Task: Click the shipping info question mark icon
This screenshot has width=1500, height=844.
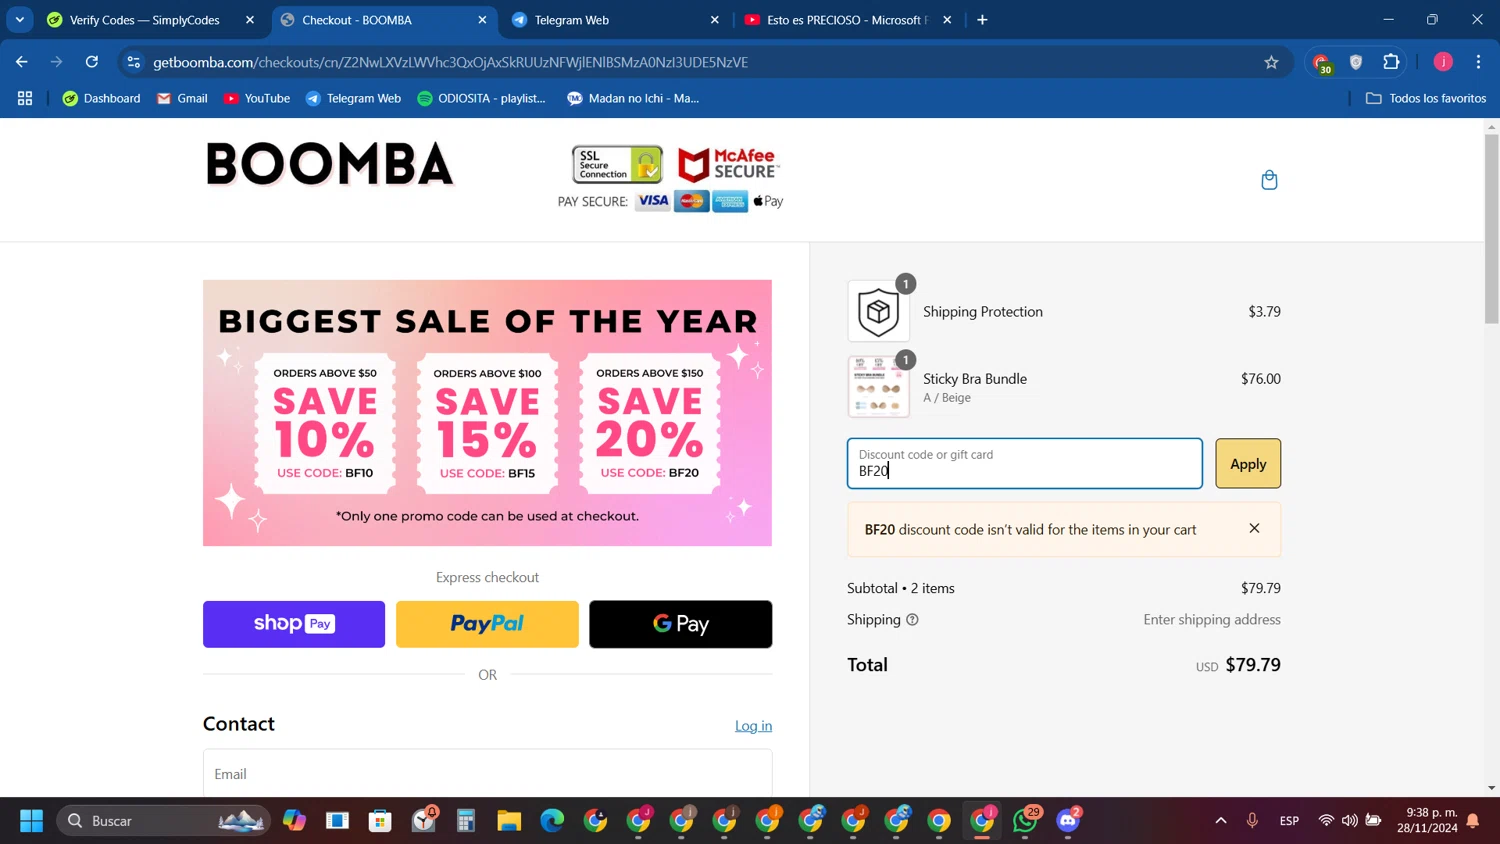Action: pyautogui.click(x=912, y=620)
